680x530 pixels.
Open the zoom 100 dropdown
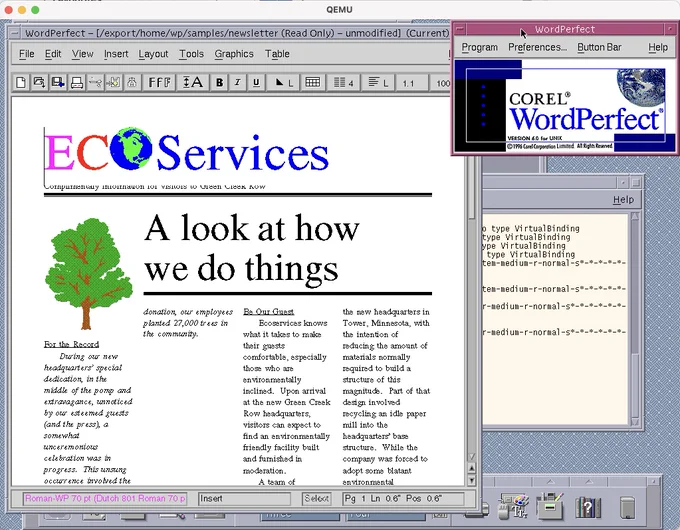click(x=441, y=82)
